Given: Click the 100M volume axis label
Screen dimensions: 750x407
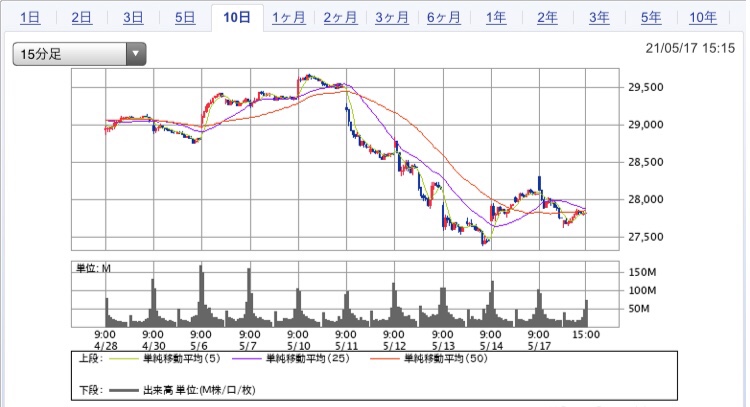Looking at the screenshot, I should [642, 290].
